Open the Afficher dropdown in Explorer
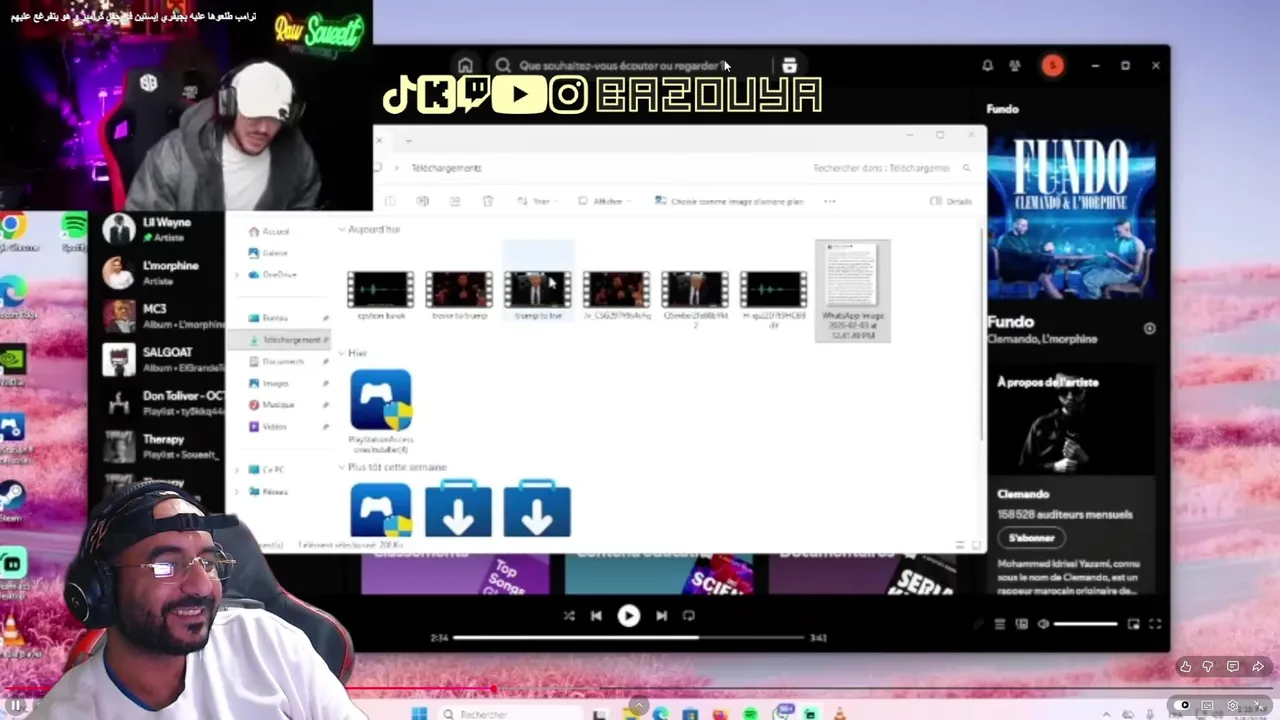 click(x=604, y=201)
